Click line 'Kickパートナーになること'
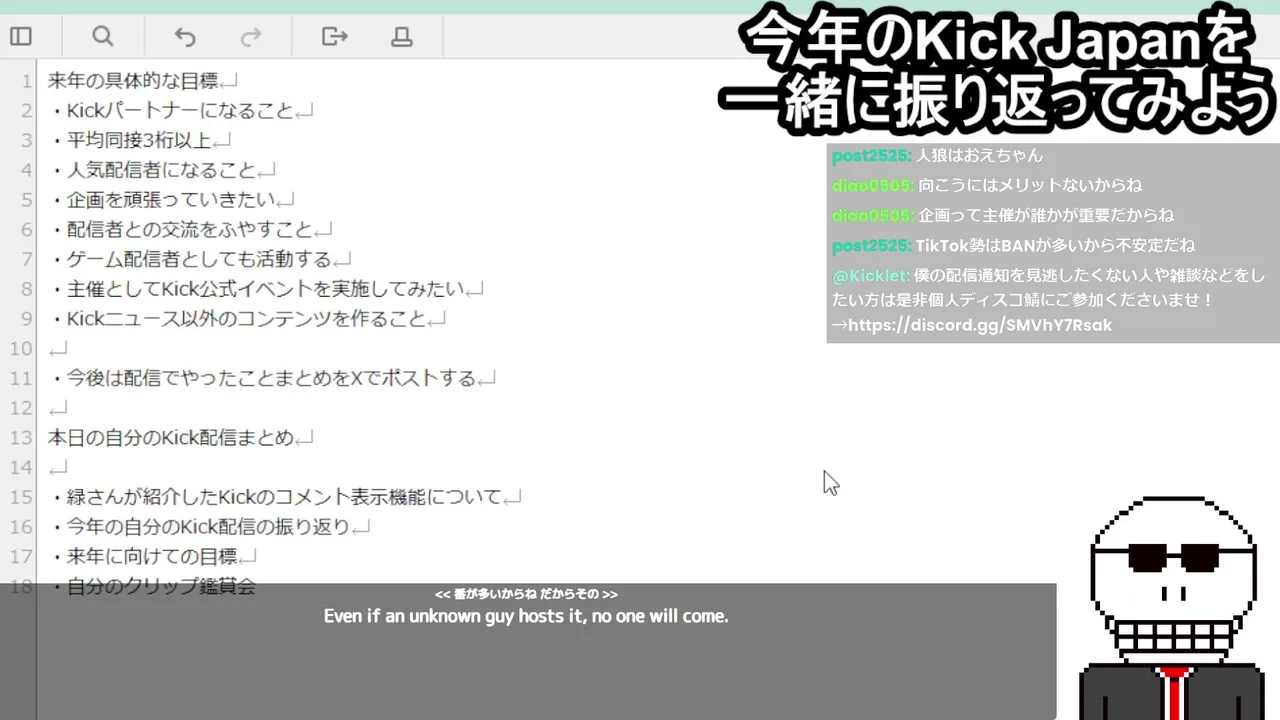Screen dimensions: 1280x720 [x=171, y=111]
